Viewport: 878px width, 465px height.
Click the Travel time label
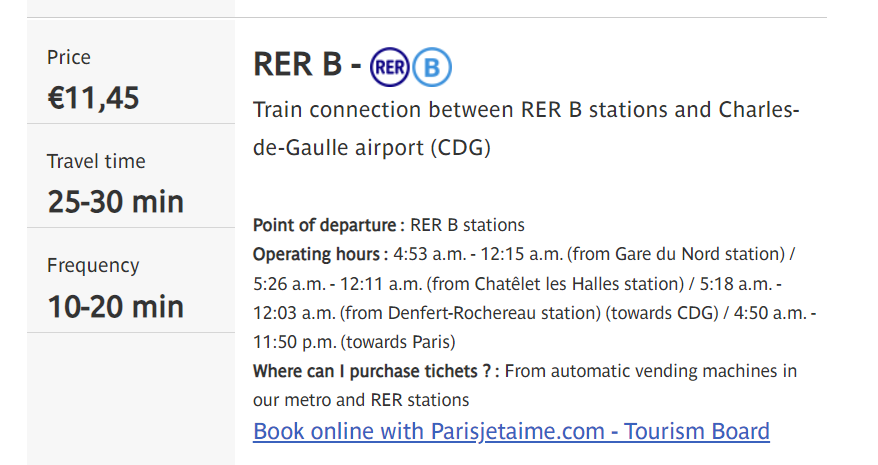point(96,161)
